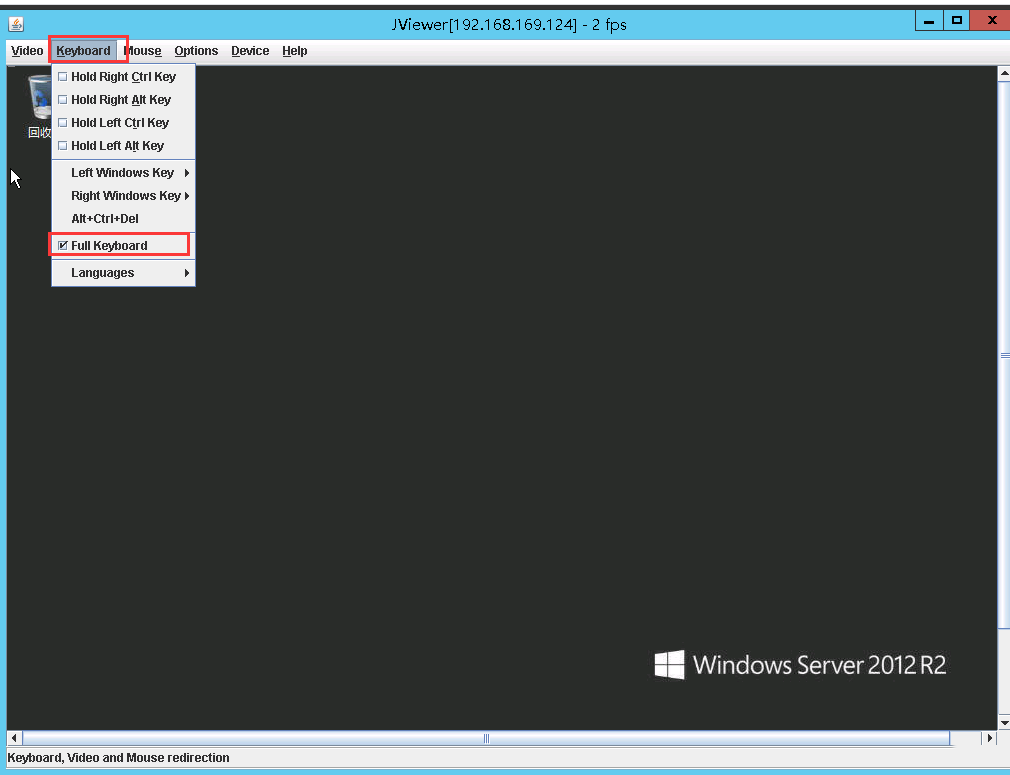The image size is (1010, 775).
Task: Open the Mouse menu
Action: coord(142,51)
